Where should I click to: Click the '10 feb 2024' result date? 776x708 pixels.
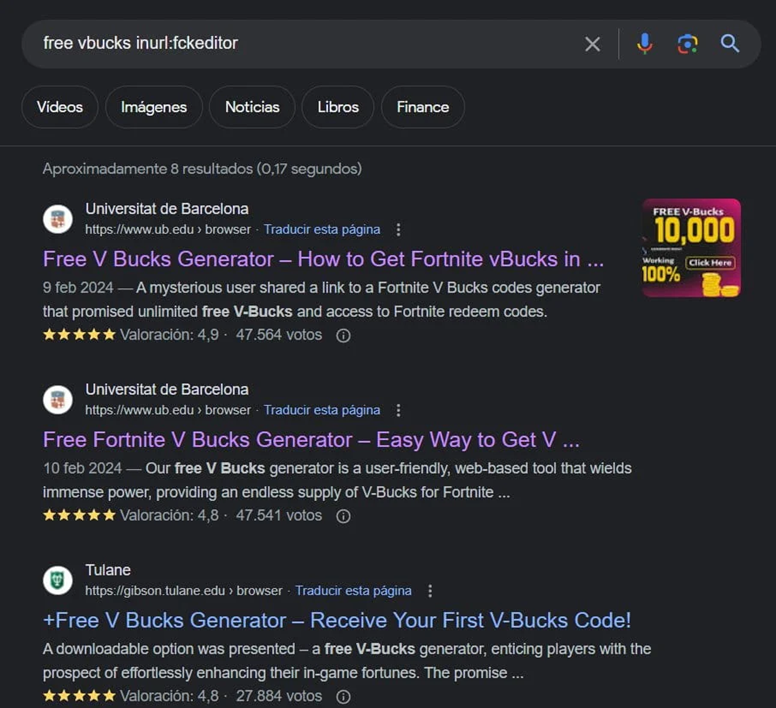(x=82, y=468)
